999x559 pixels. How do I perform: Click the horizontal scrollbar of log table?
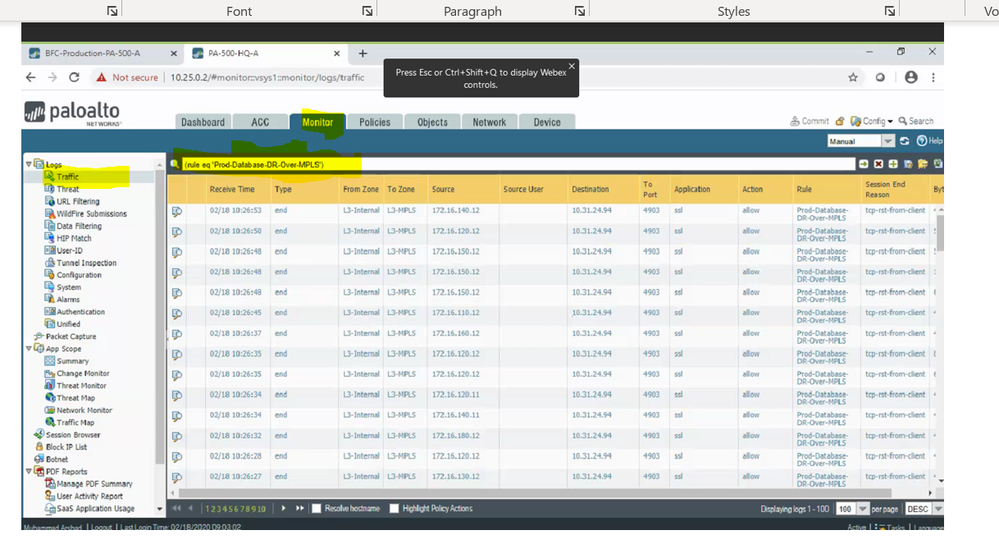[x=535, y=493]
